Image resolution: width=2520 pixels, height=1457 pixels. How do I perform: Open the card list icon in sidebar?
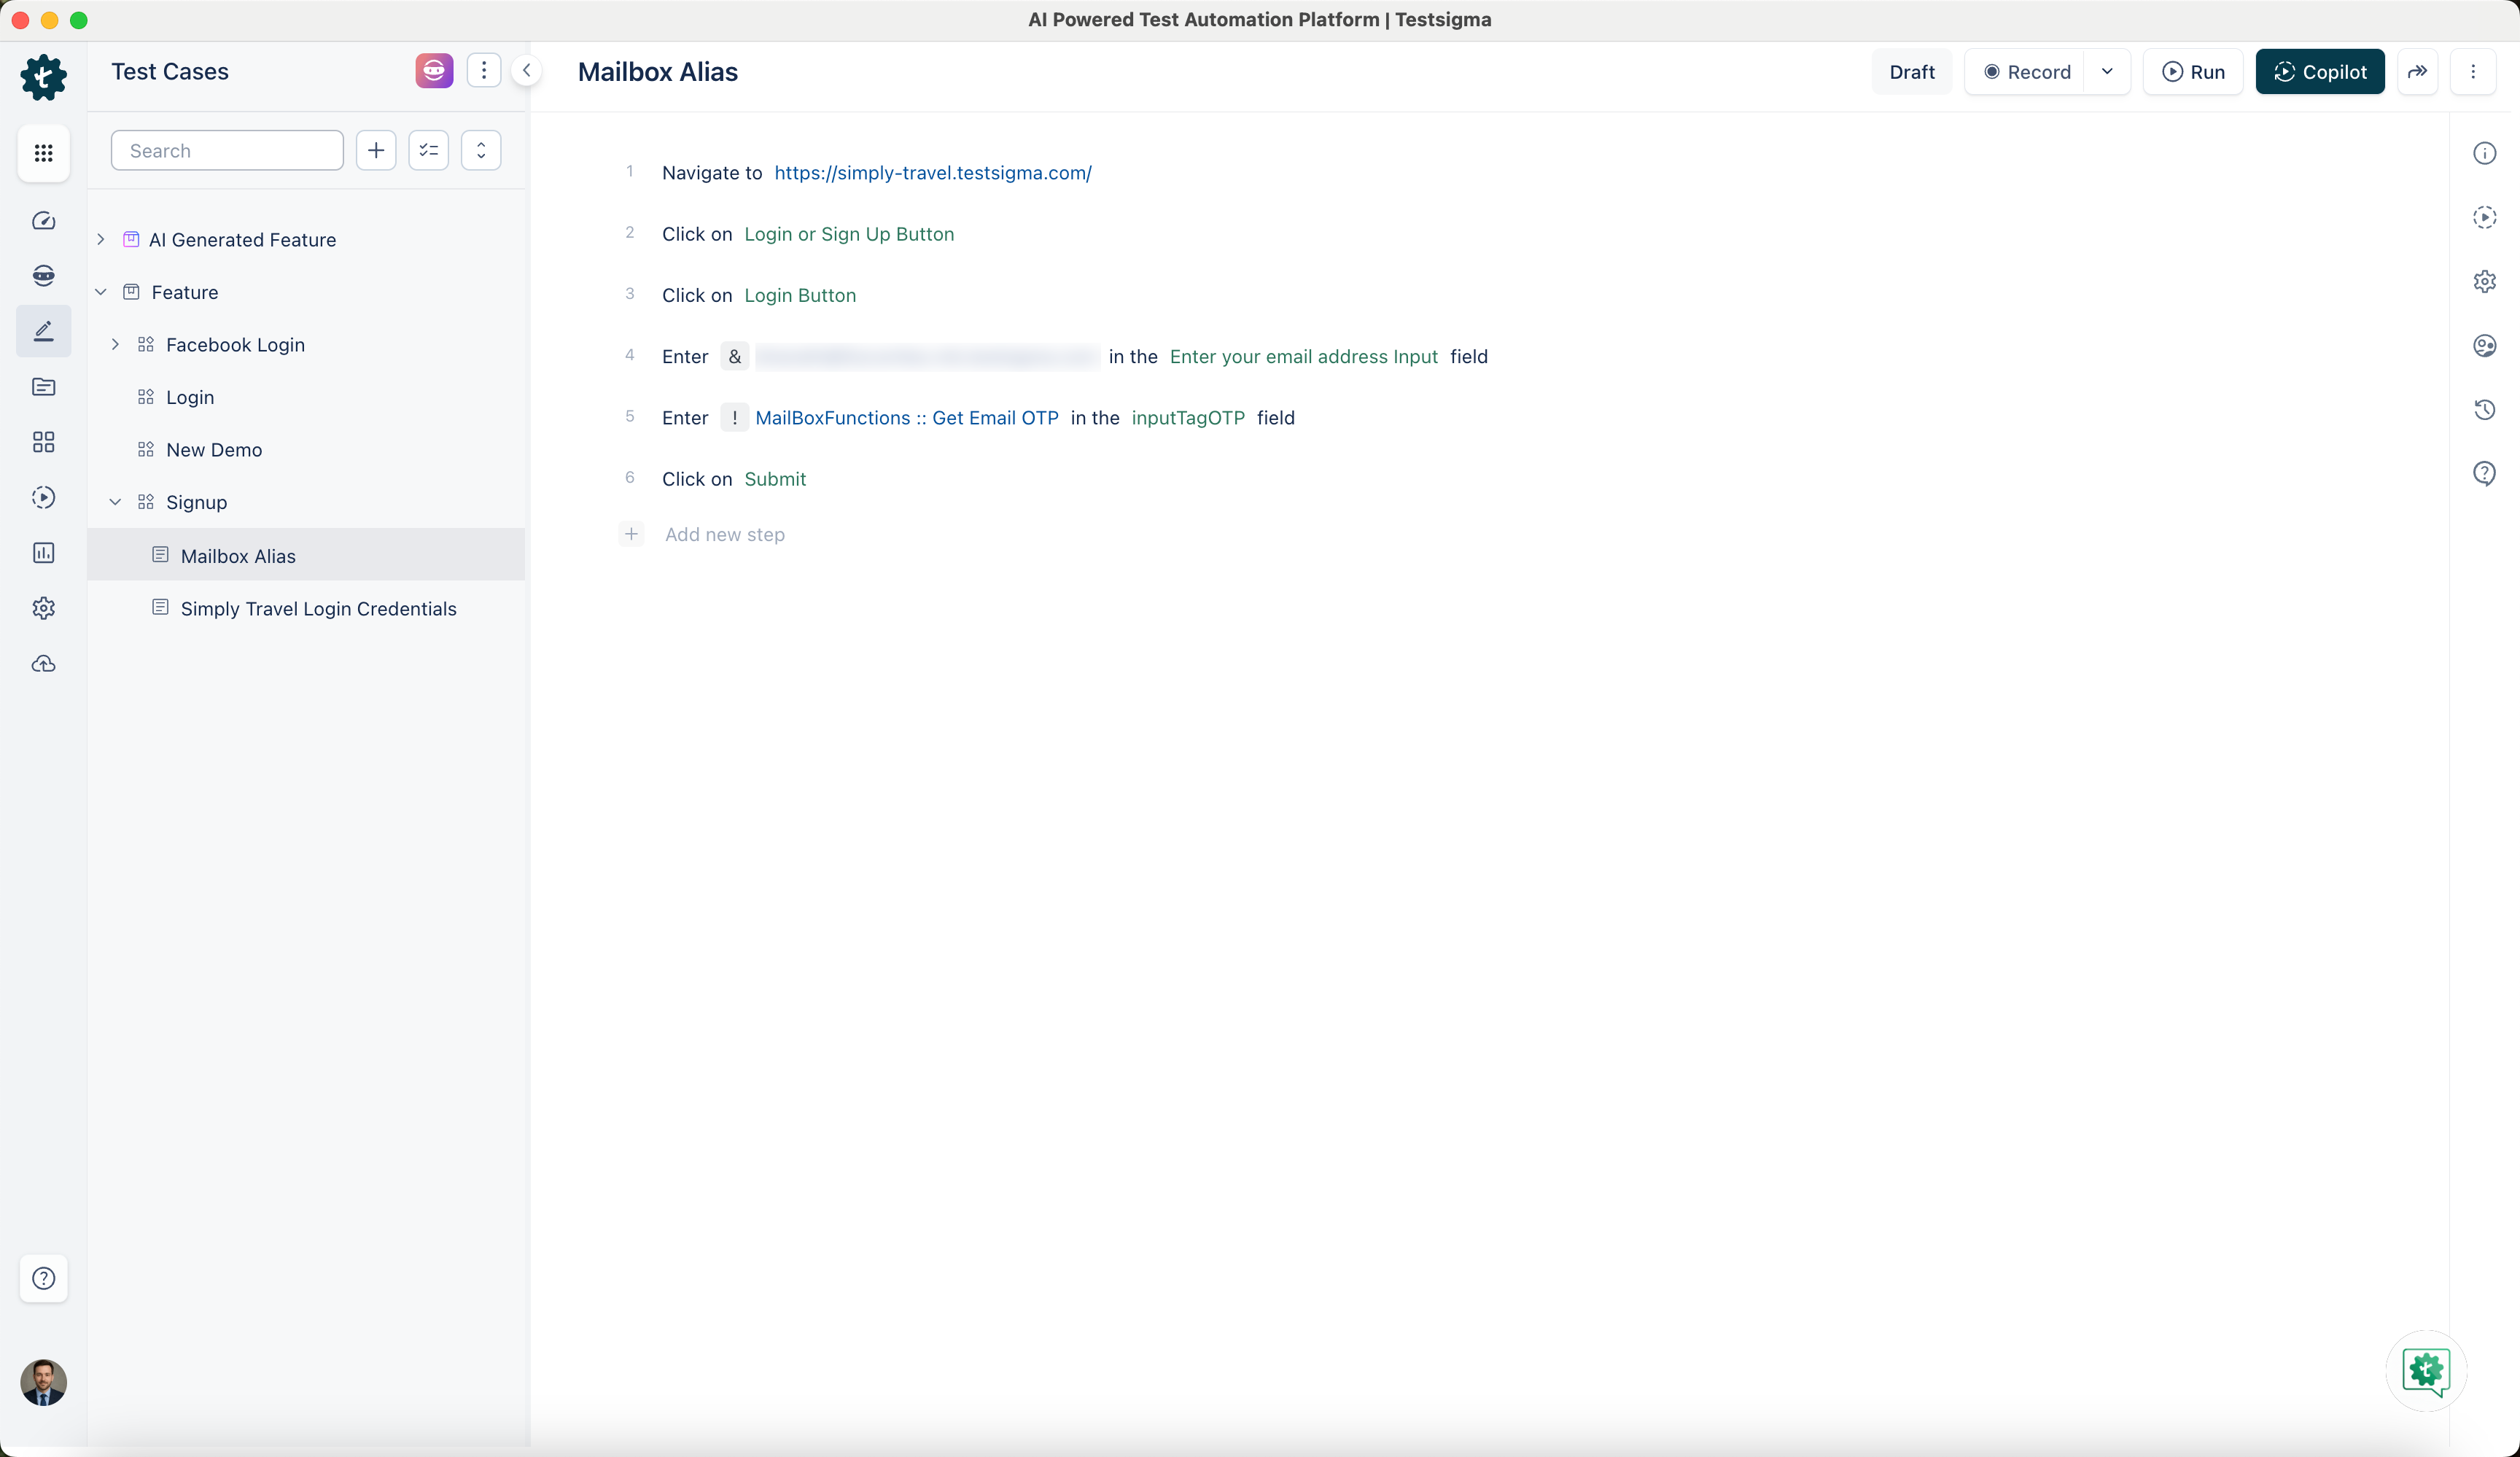pos(43,387)
